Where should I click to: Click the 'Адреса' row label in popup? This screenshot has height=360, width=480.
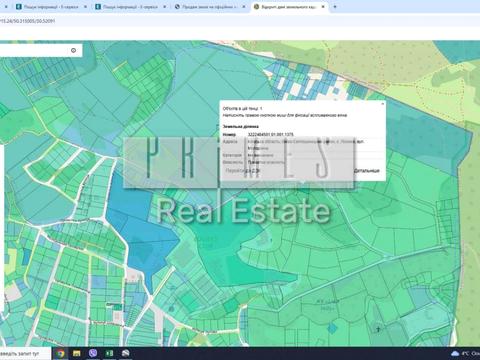[230, 141]
